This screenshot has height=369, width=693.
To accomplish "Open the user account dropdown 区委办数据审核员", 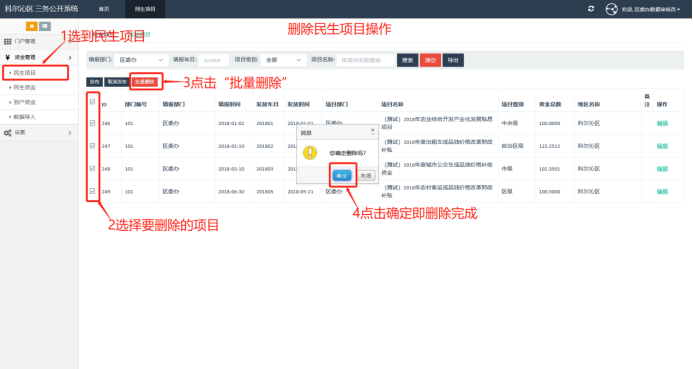I will click(651, 9).
